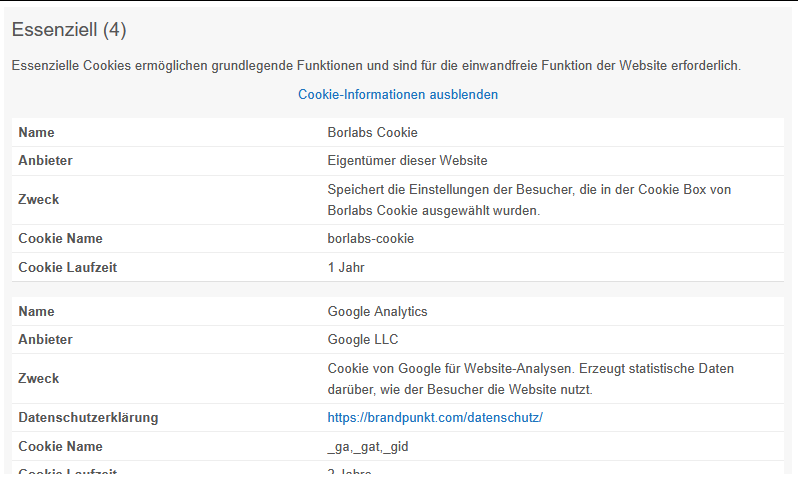798x484 pixels.
Task: Open the brandpunkt.com/datenschutz link
Action: (x=435, y=418)
